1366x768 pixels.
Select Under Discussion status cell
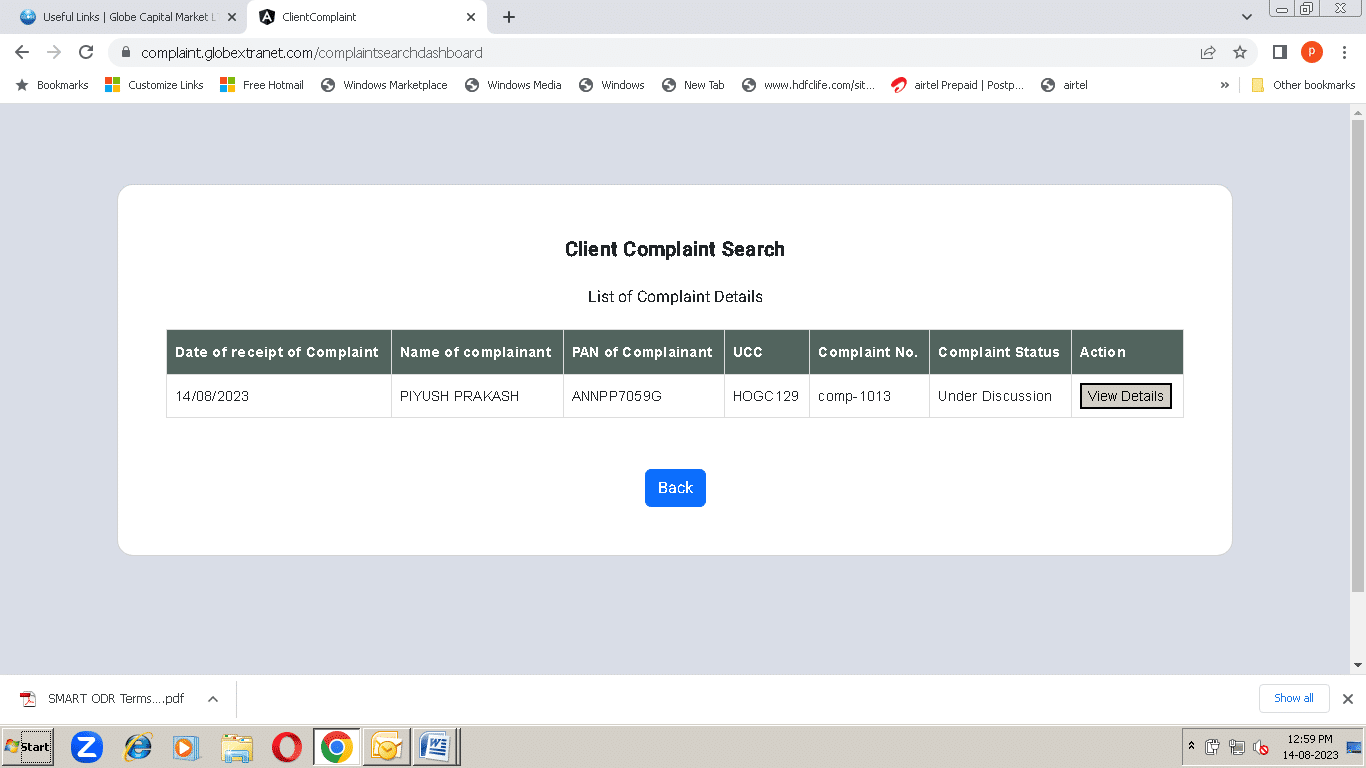point(1000,396)
